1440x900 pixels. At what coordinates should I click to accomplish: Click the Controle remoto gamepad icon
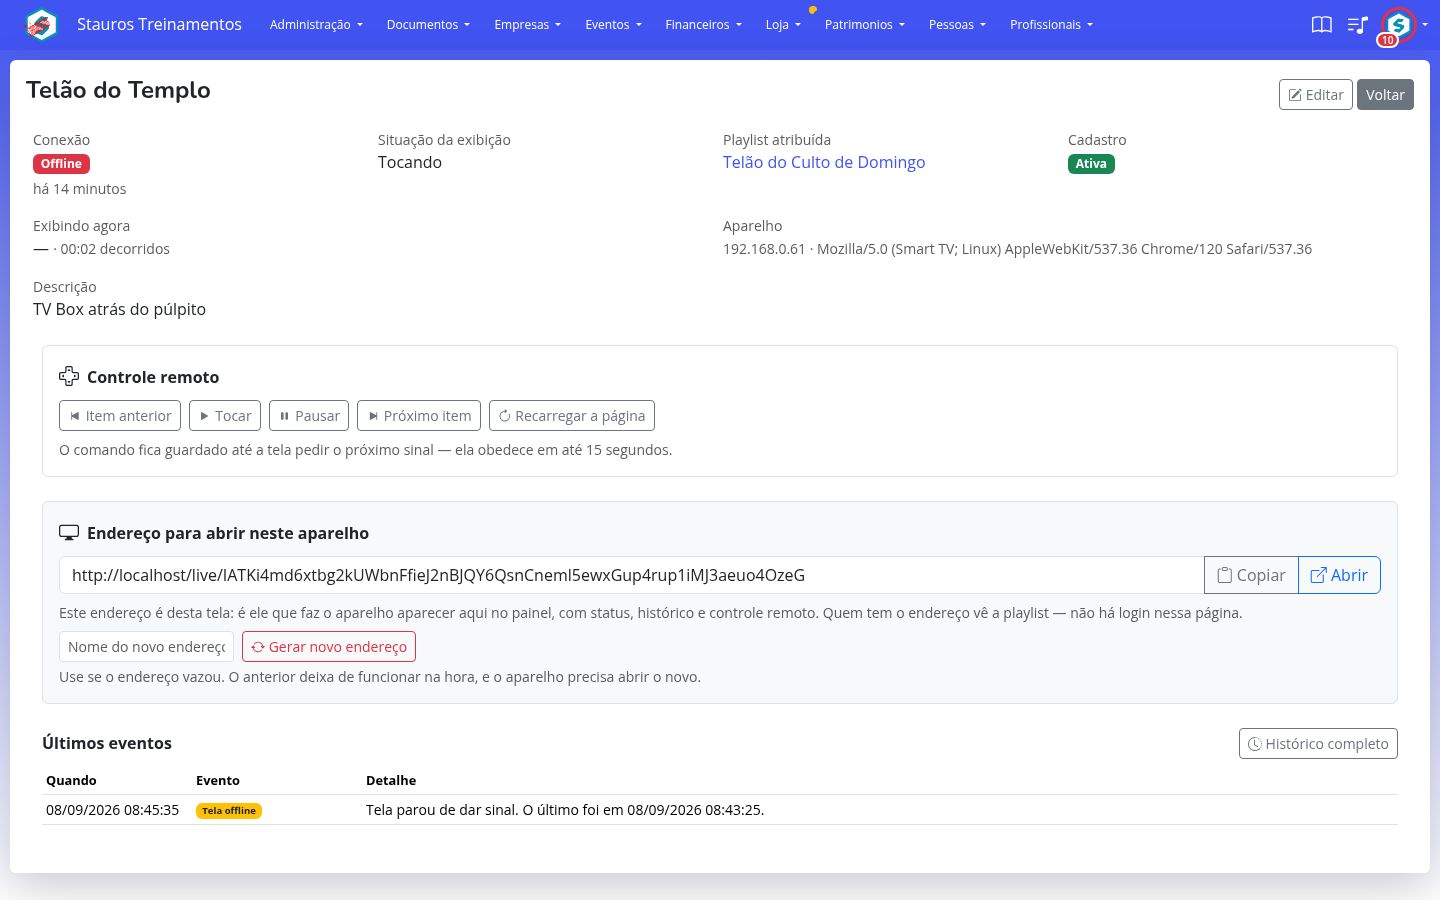69,376
